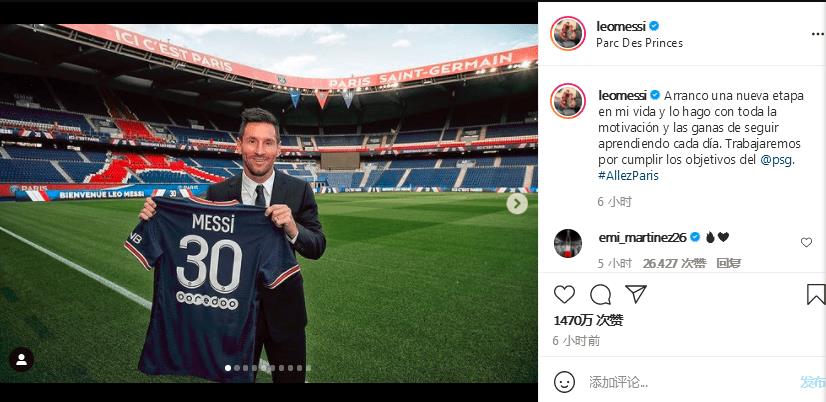Go to next photo with arrow
Screen dimensions: 826x402
(517, 203)
